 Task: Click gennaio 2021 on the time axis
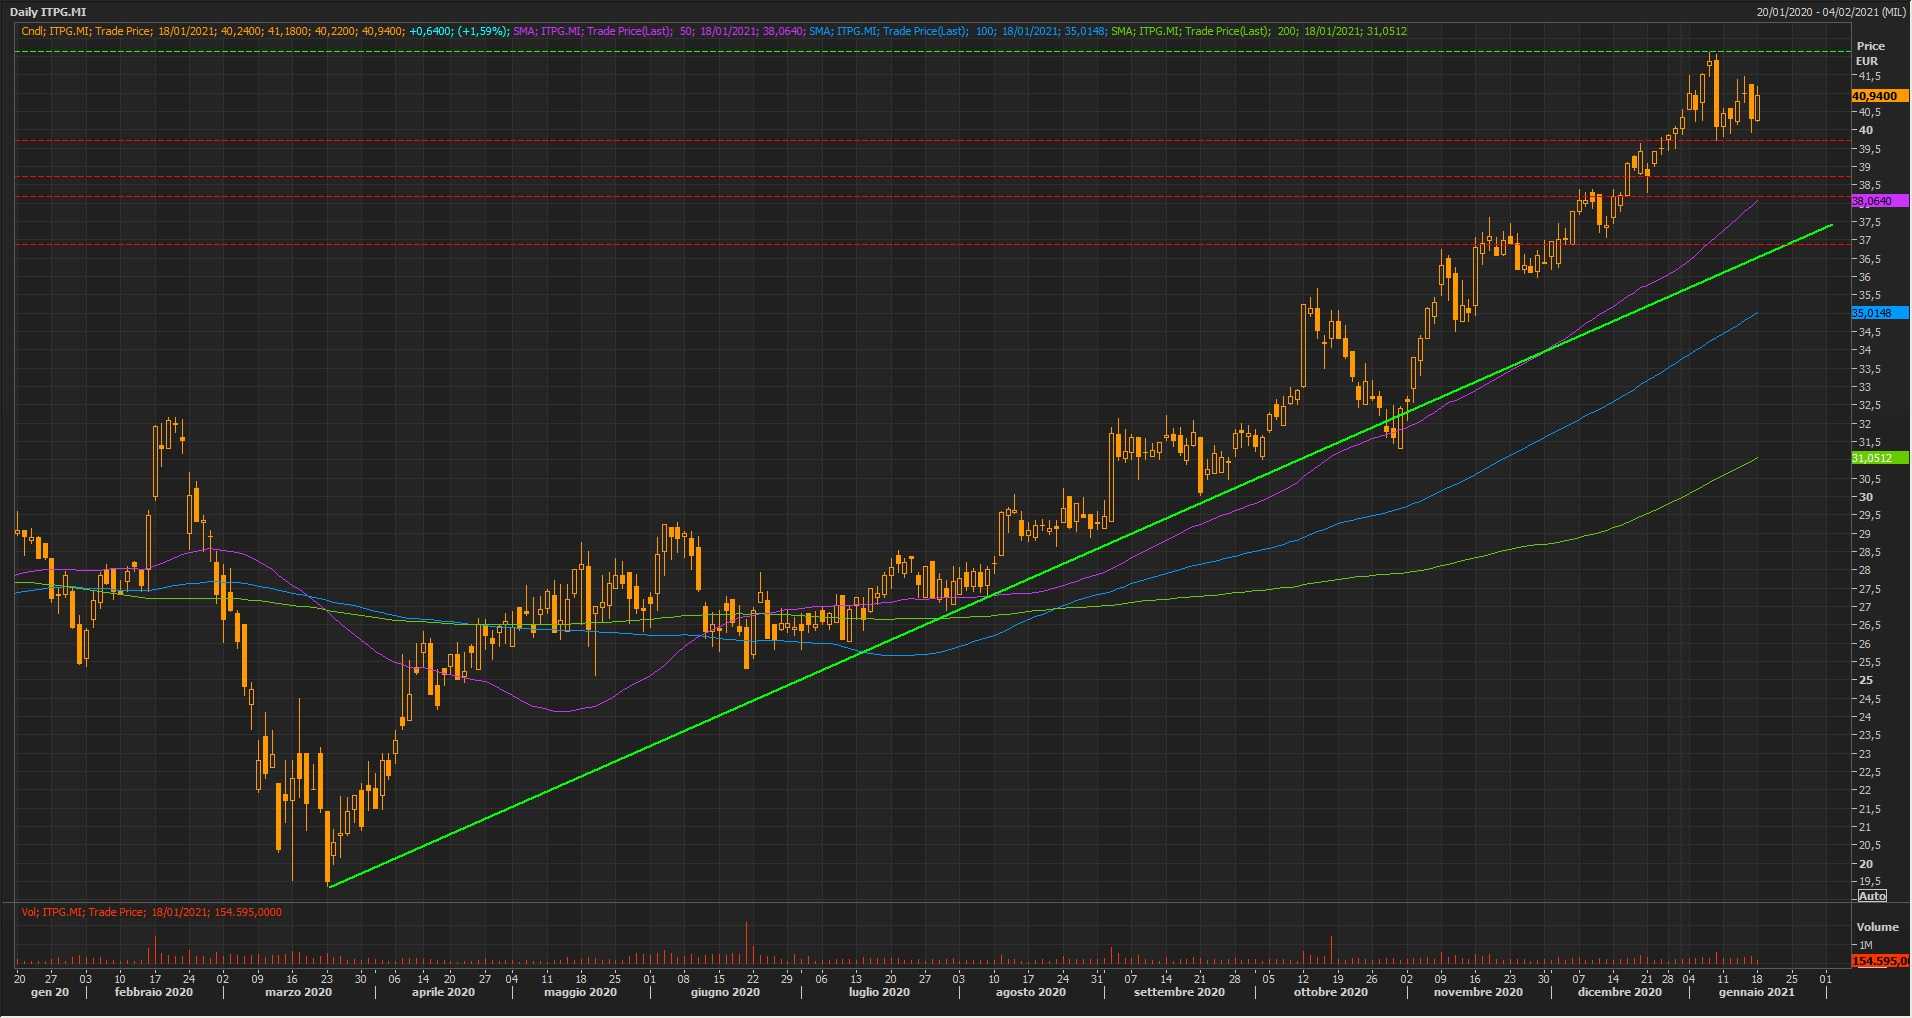point(1756,993)
